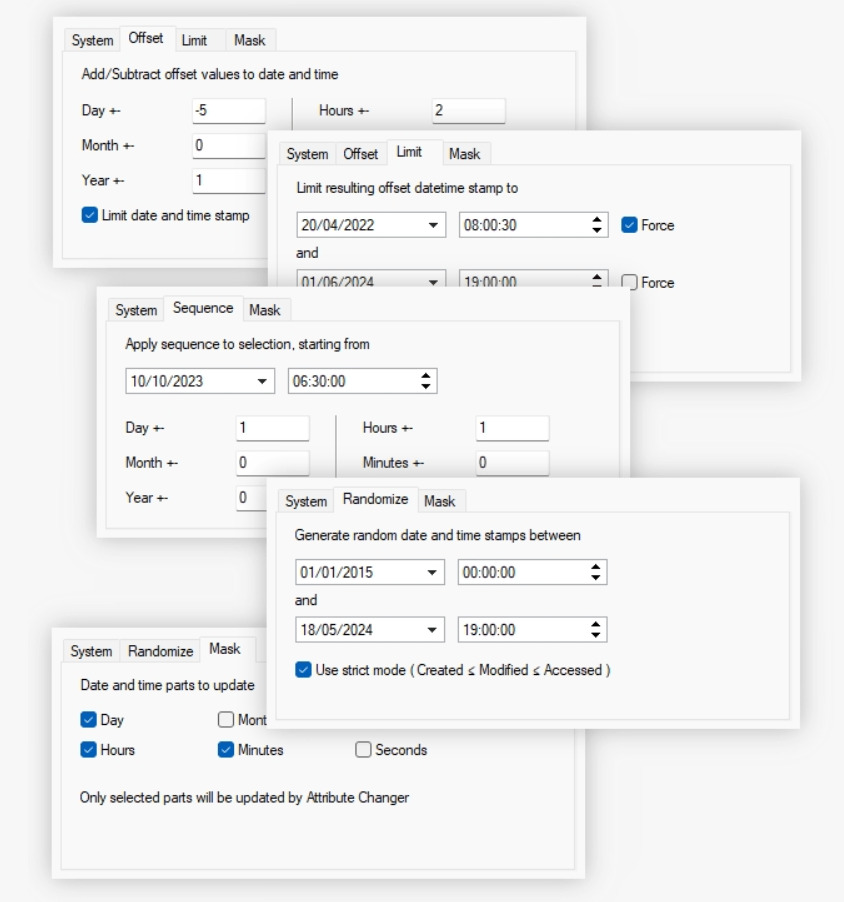This screenshot has height=902, width=844.
Task: Open the 01/01/2015 date dropdown
Action: coord(433,573)
